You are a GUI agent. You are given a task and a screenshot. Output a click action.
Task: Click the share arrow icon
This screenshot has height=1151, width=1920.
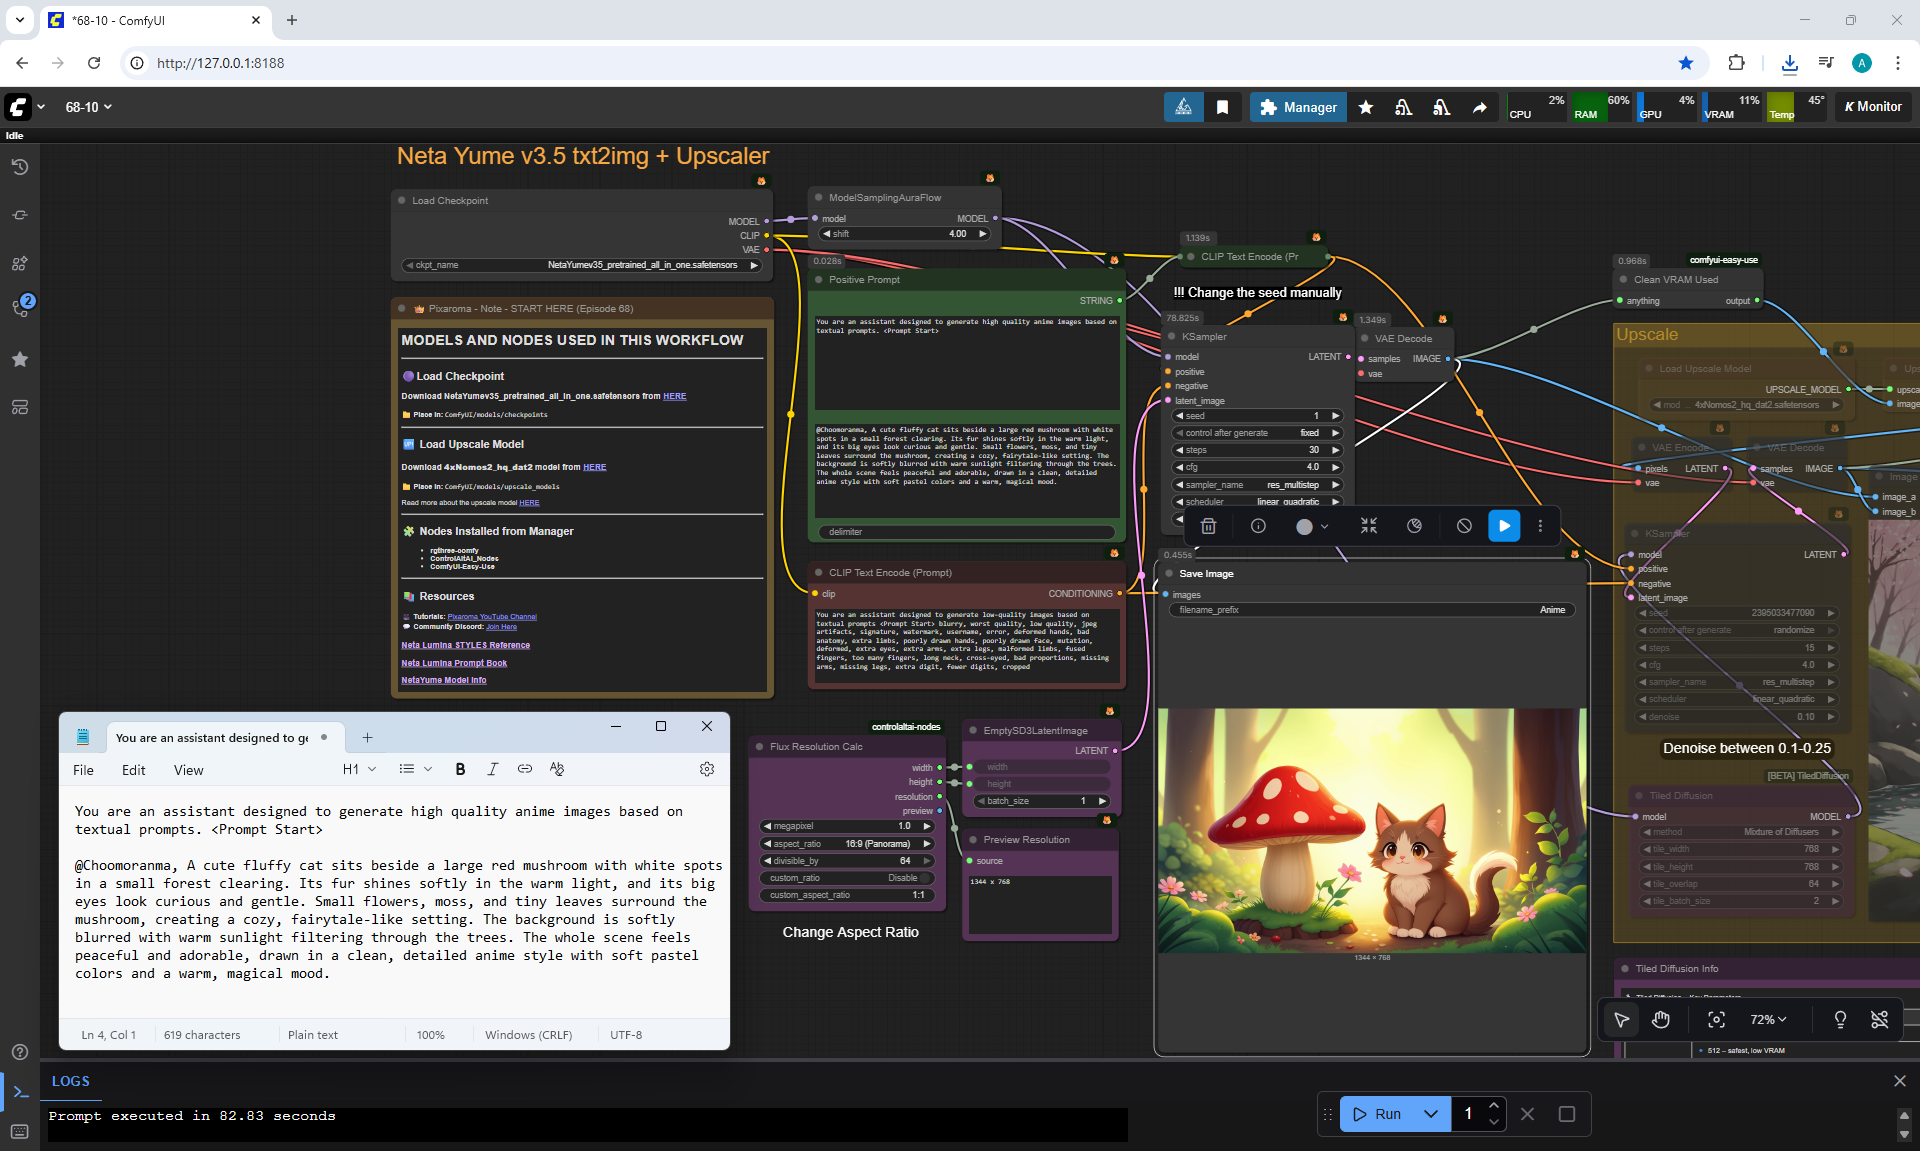click(x=1479, y=107)
